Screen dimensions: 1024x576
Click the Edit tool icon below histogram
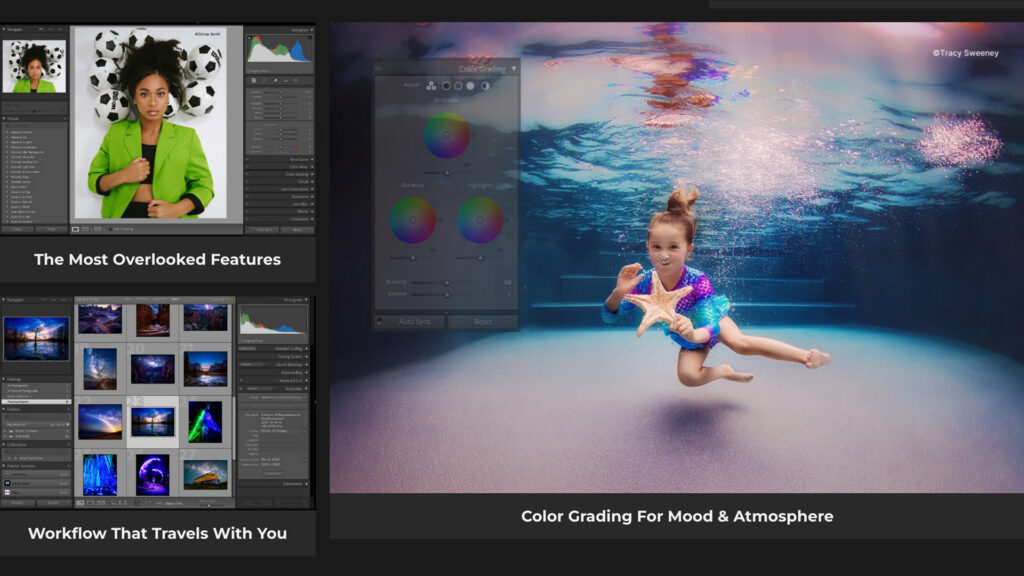254,80
